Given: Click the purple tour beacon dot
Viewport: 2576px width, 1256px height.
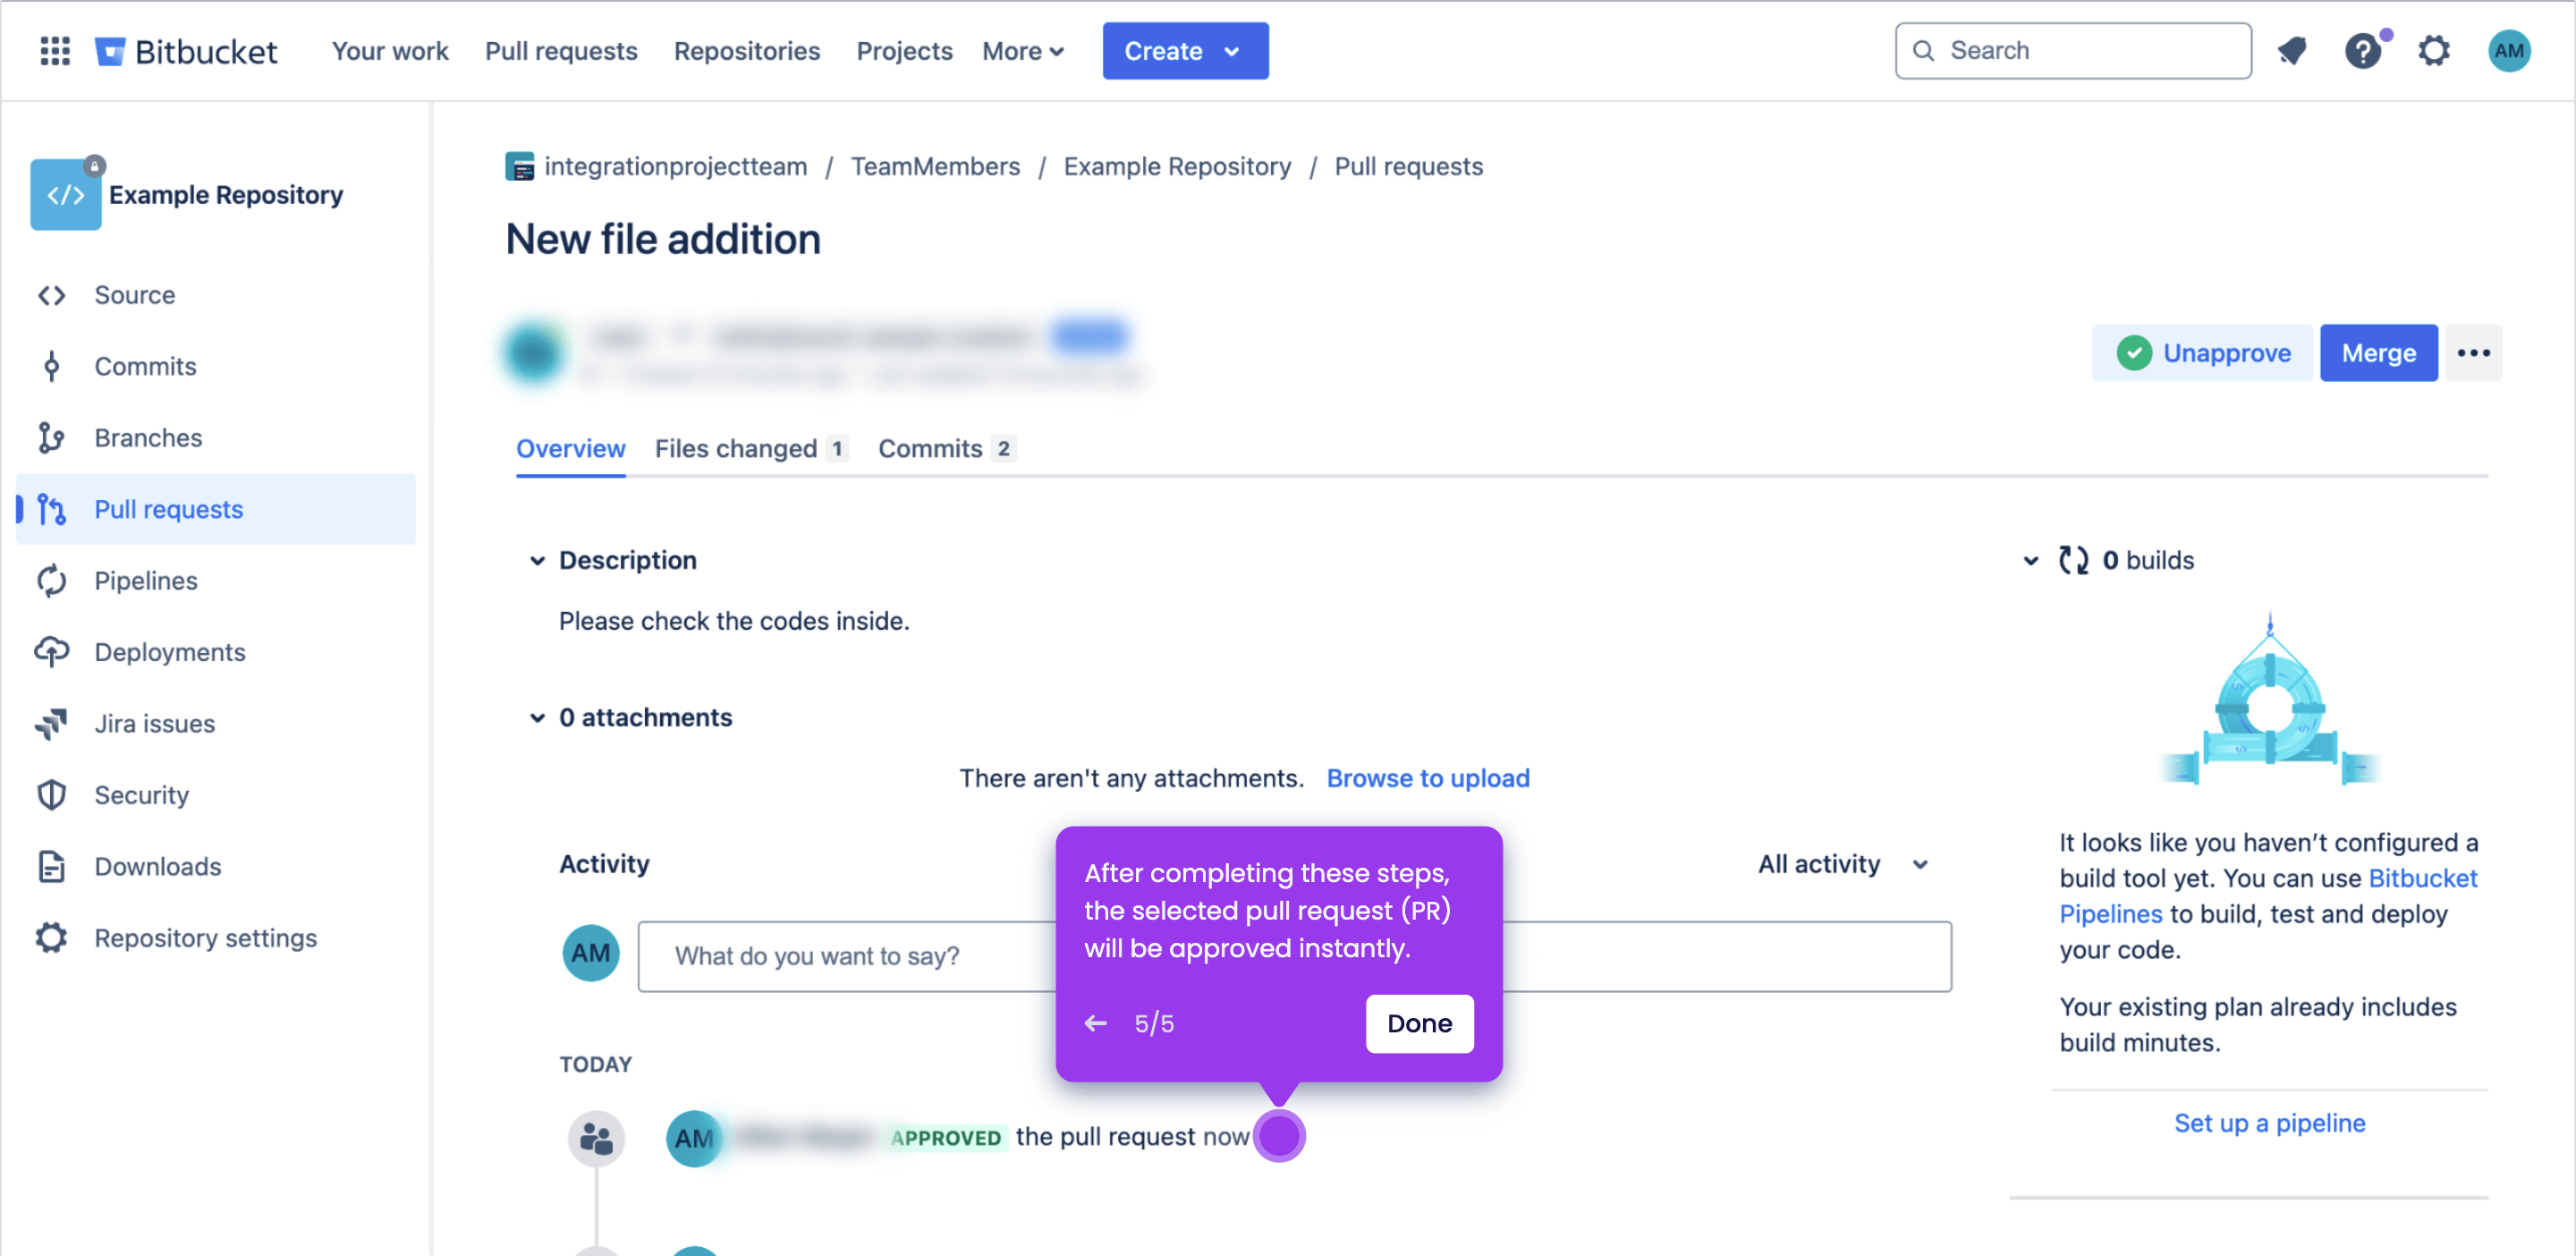Looking at the screenshot, I should [x=1279, y=1136].
